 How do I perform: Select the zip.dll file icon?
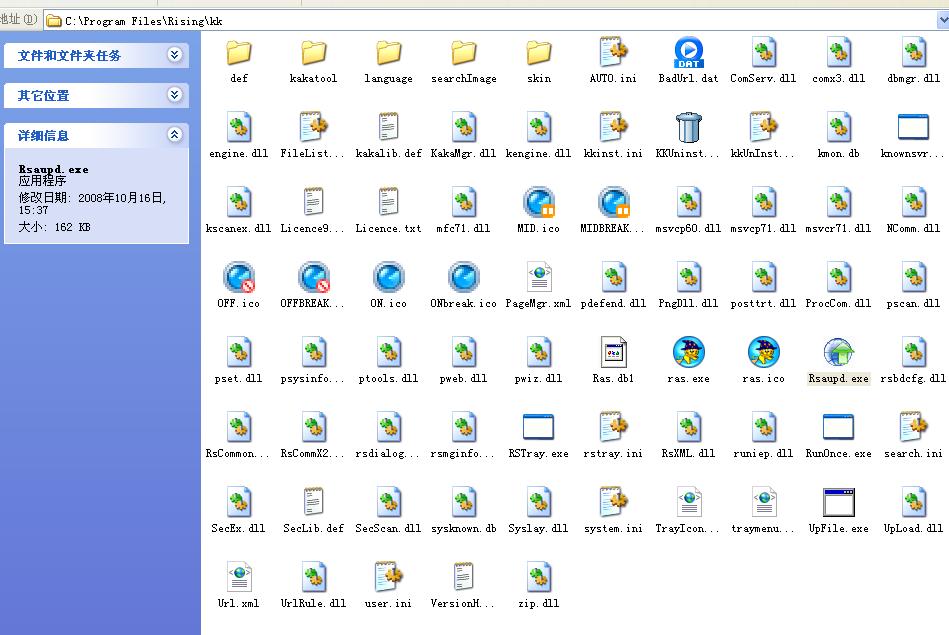point(539,577)
